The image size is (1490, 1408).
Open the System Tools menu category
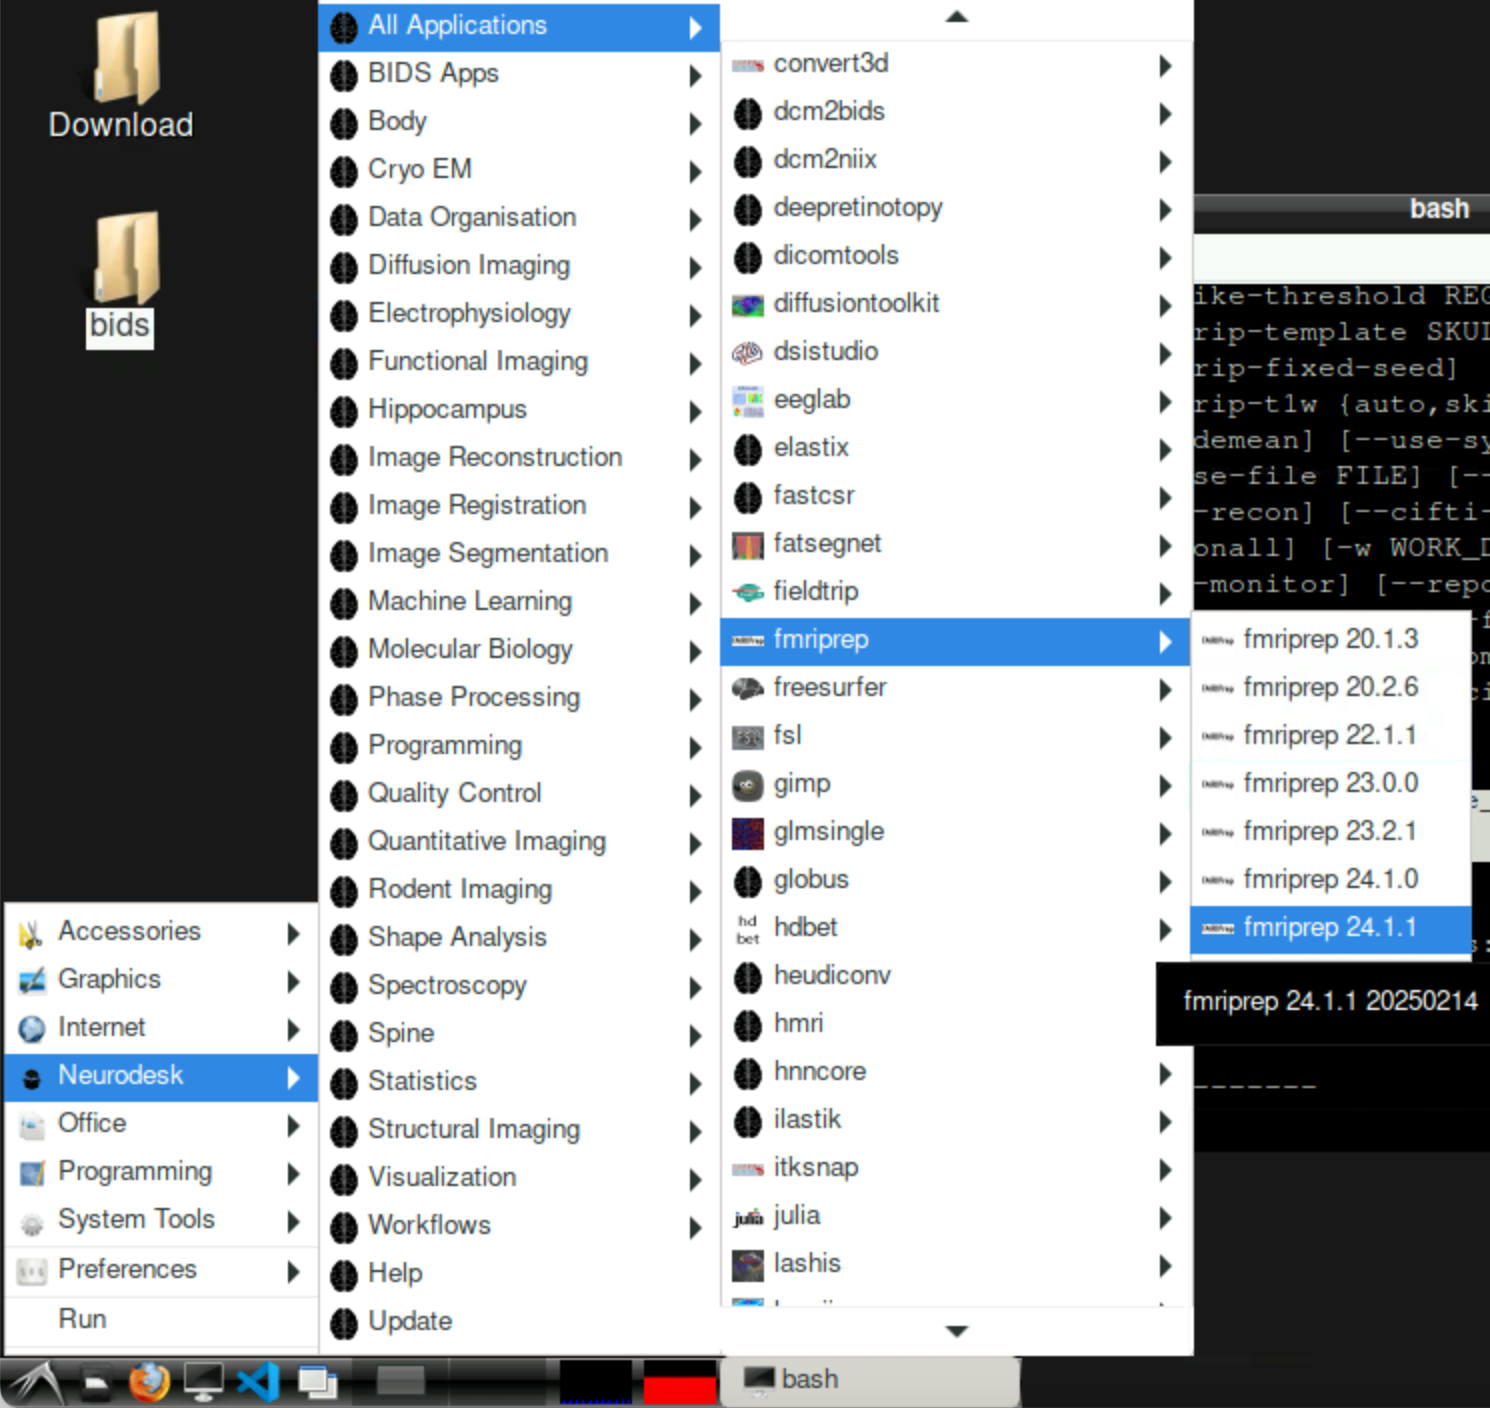point(161,1220)
